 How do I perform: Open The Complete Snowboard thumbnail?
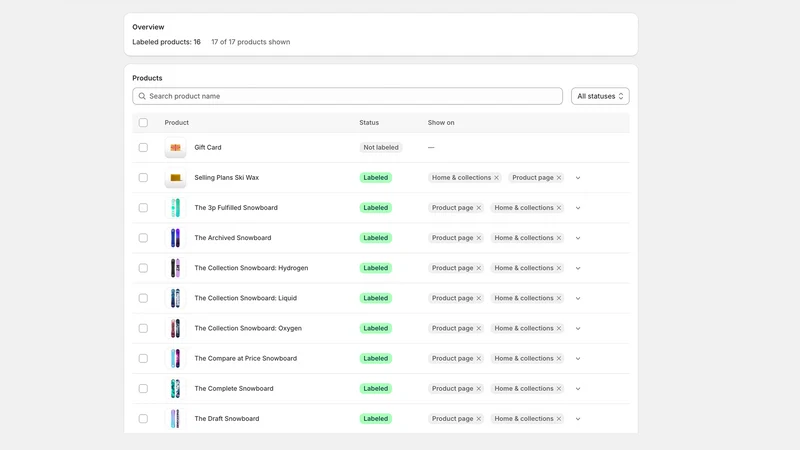(x=176, y=388)
